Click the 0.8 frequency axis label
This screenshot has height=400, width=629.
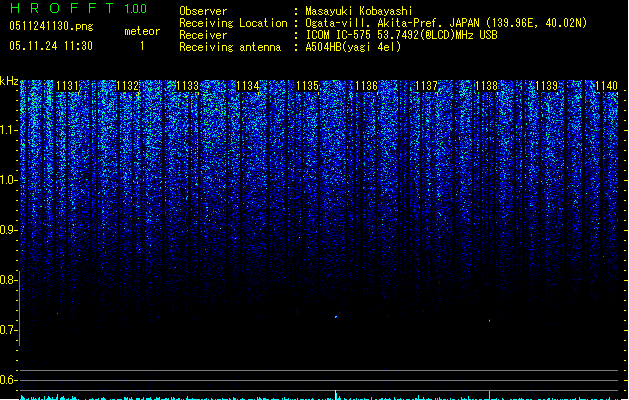[8, 280]
